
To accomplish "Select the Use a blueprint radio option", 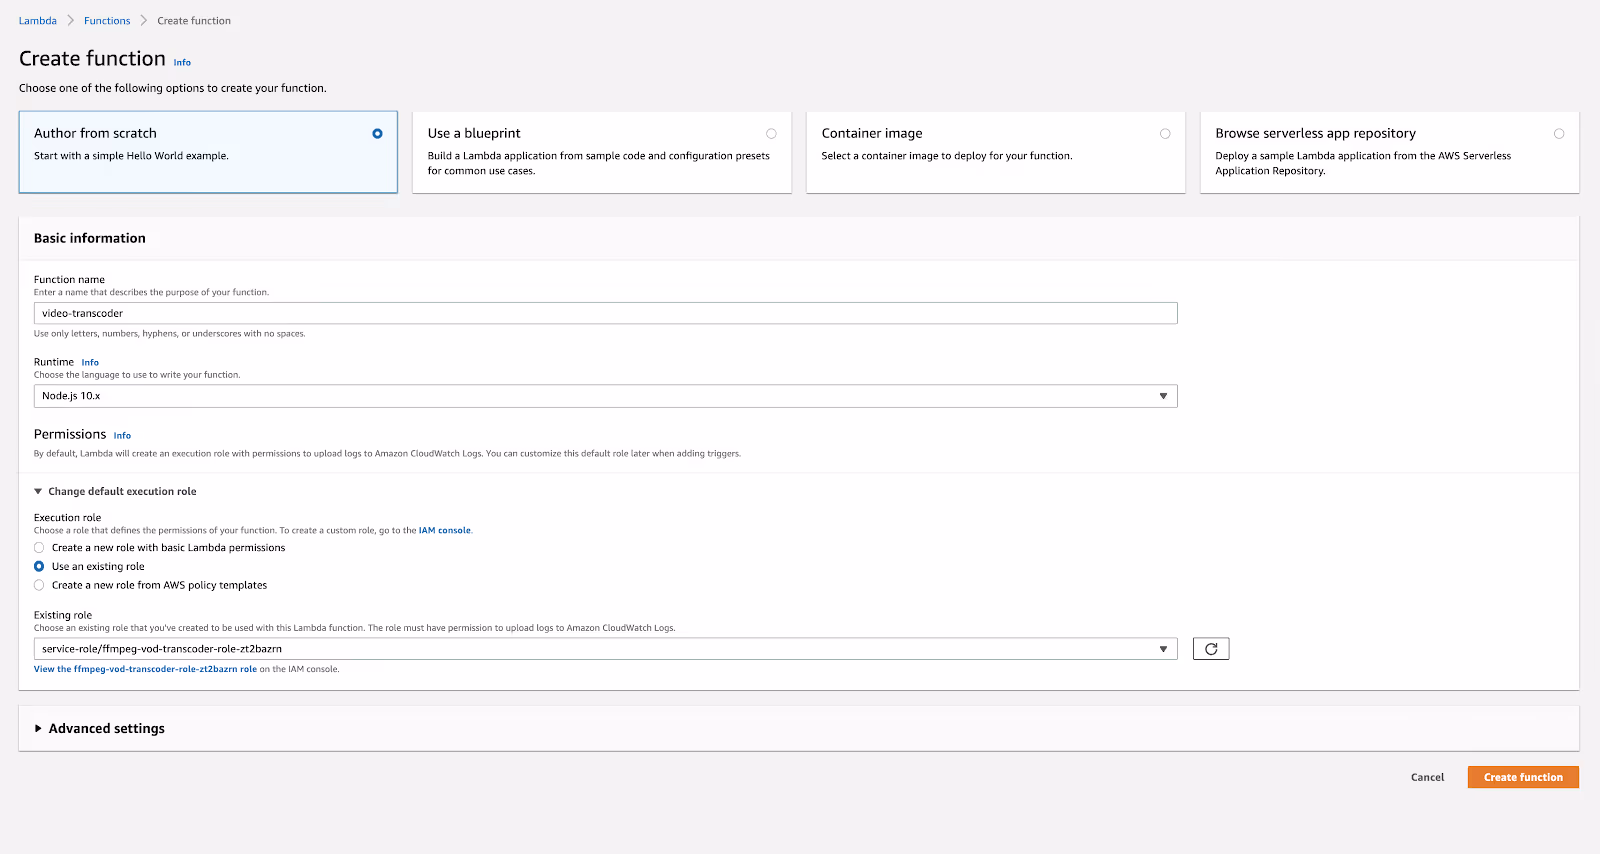I will click(x=771, y=133).
